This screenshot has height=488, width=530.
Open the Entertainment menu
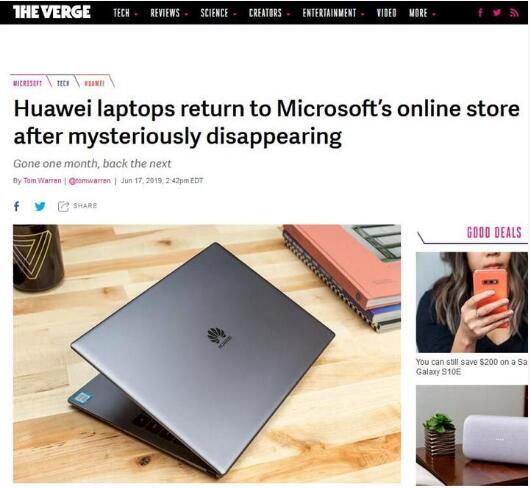[x=333, y=13]
